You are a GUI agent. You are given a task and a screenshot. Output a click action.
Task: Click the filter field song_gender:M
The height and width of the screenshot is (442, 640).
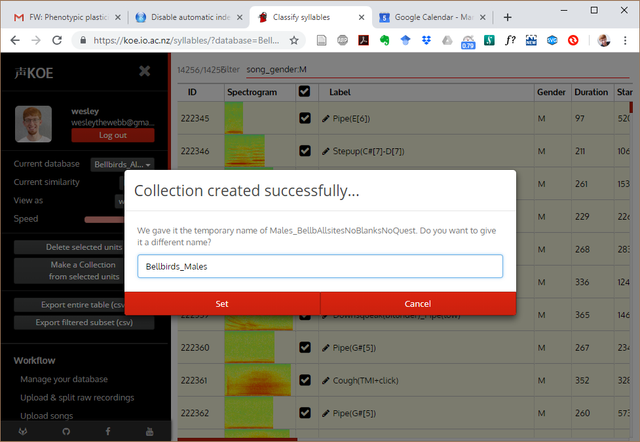click(x=438, y=70)
